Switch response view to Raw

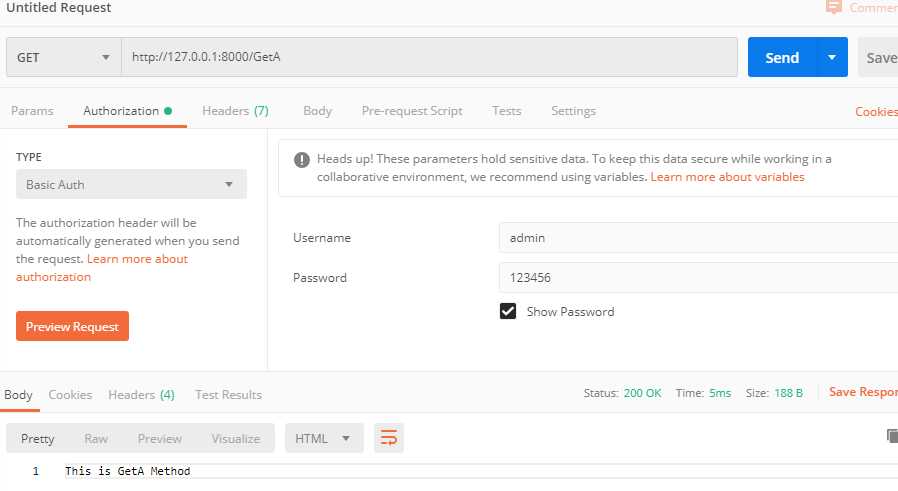pyautogui.click(x=96, y=438)
